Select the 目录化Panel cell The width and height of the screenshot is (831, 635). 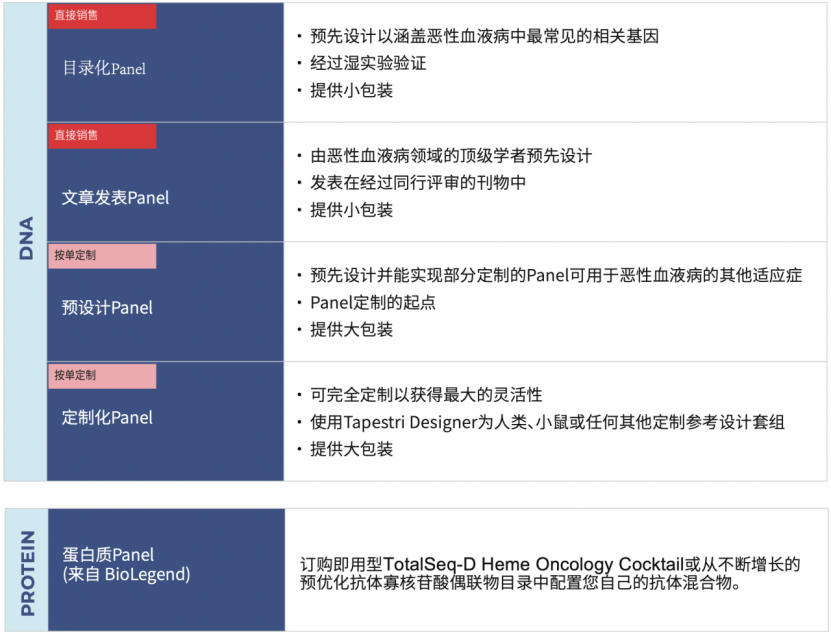click(x=165, y=63)
